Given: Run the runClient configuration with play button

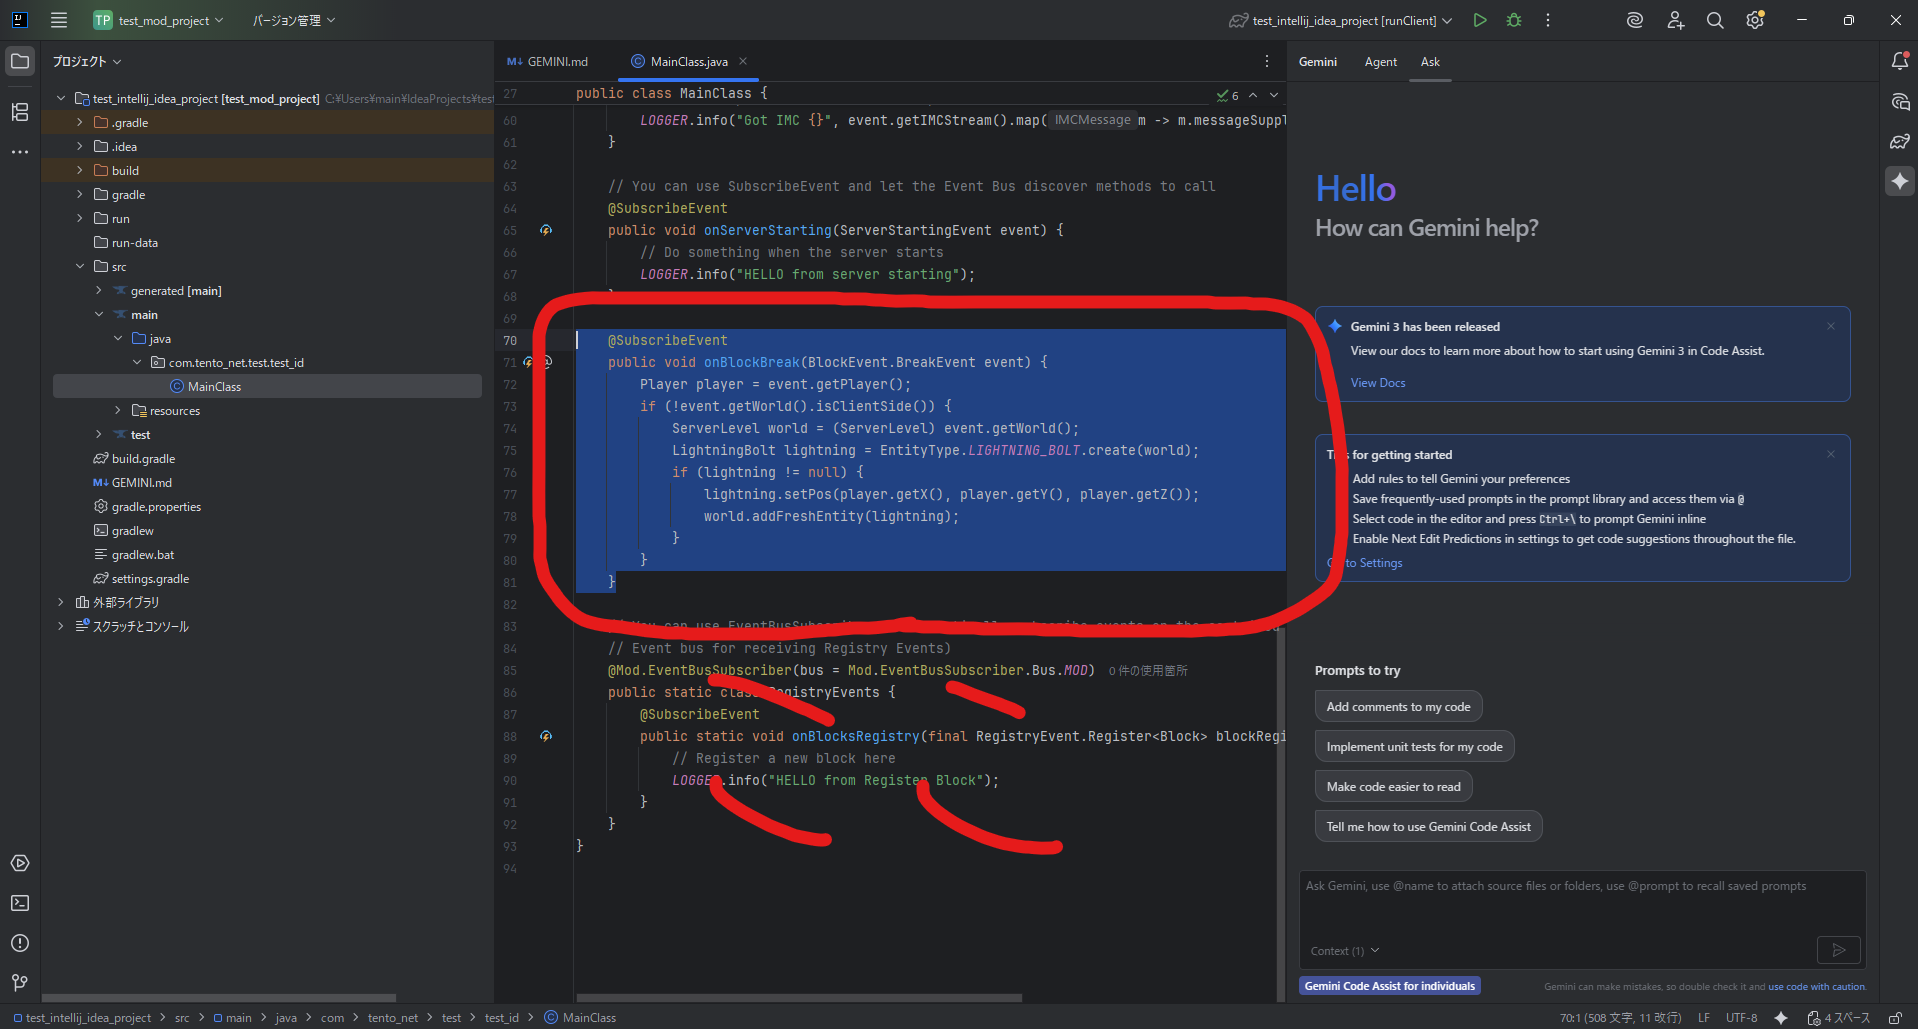Looking at the screenshot, I should [1480, 20].
